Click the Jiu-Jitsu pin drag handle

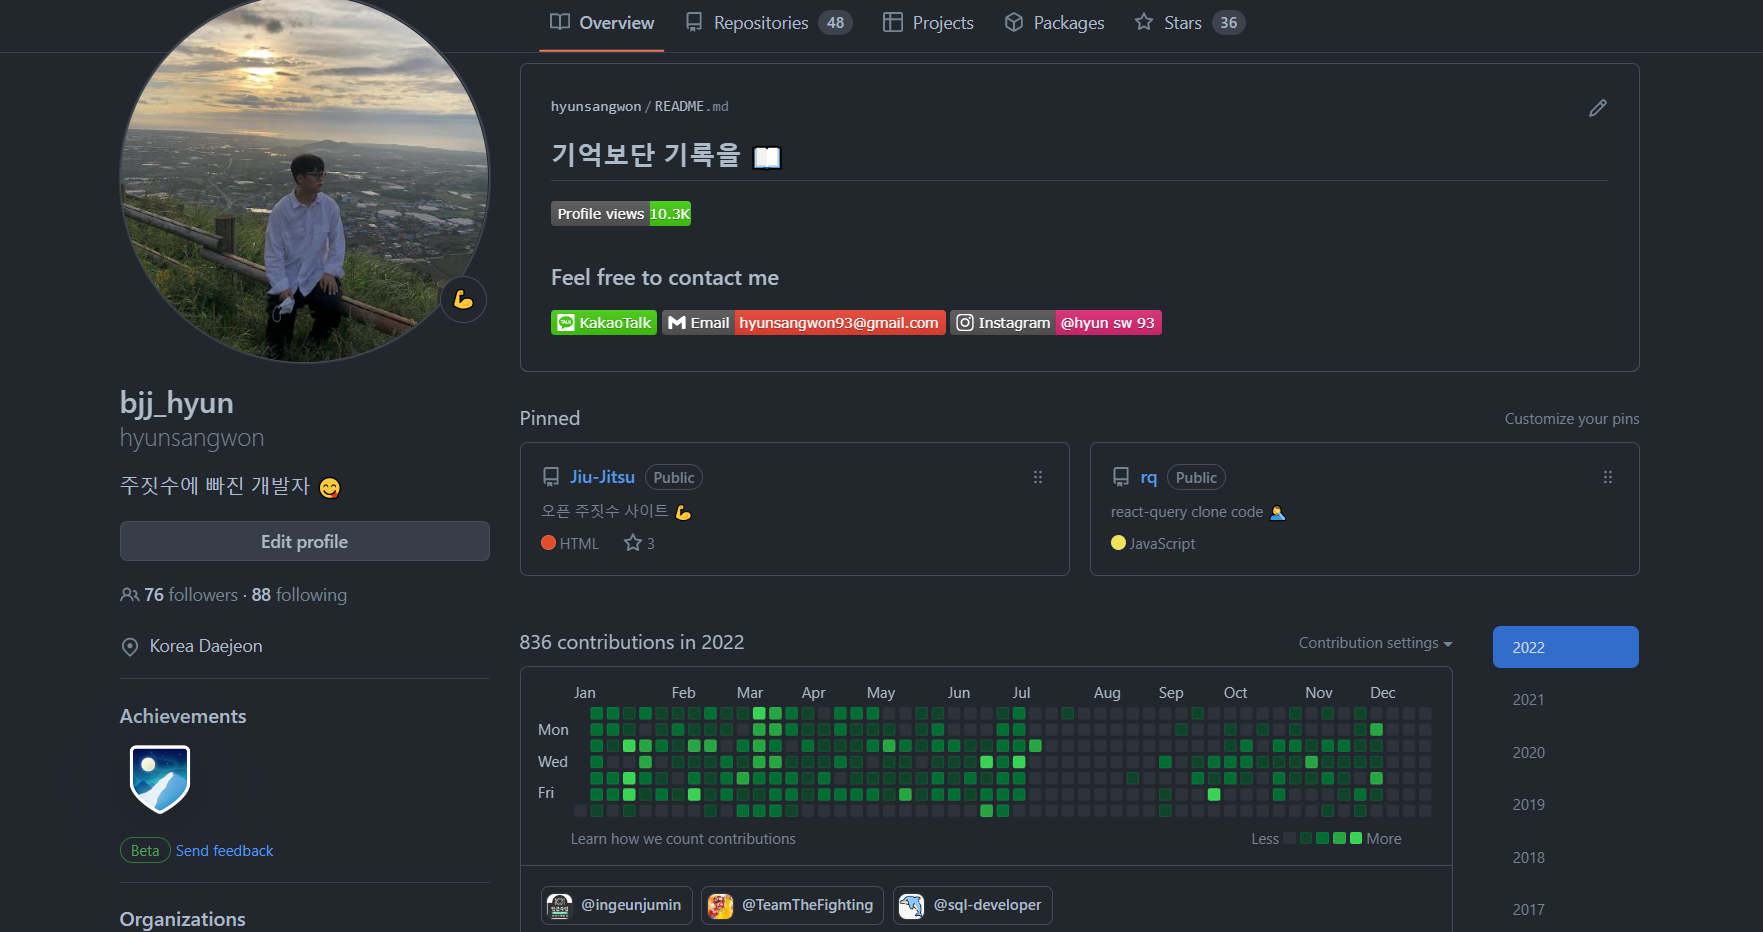[x=1037, y=478]
